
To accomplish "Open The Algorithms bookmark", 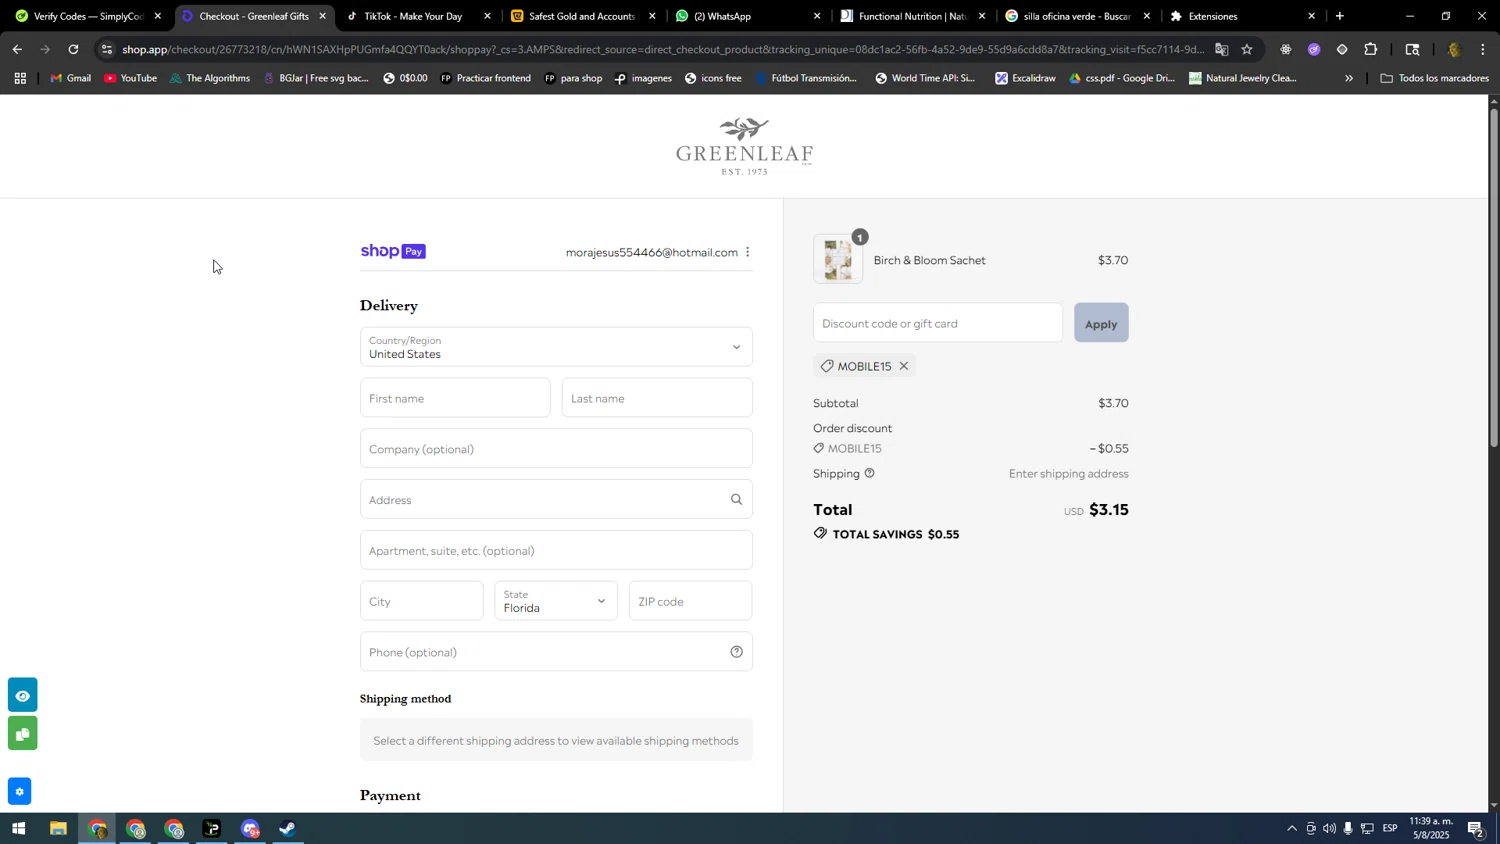I will pyautogui.click(x=209, y=78).
